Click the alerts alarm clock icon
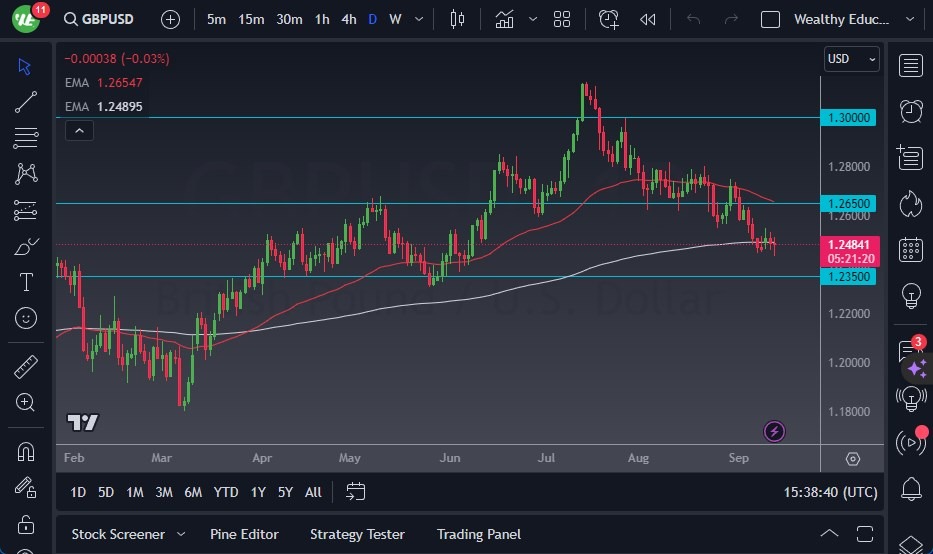933x554 pixels. [910, 111]
